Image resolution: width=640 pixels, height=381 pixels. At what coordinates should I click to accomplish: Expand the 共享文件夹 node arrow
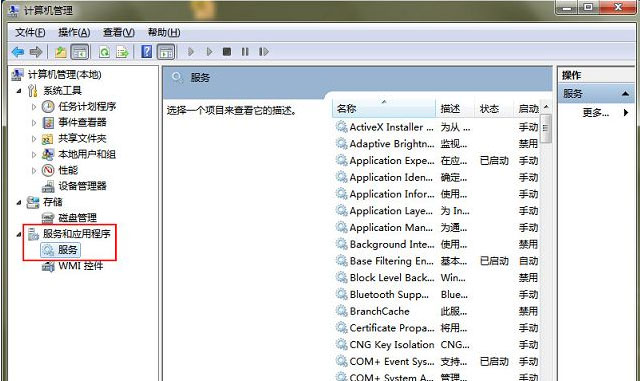(x=34, y=139)
